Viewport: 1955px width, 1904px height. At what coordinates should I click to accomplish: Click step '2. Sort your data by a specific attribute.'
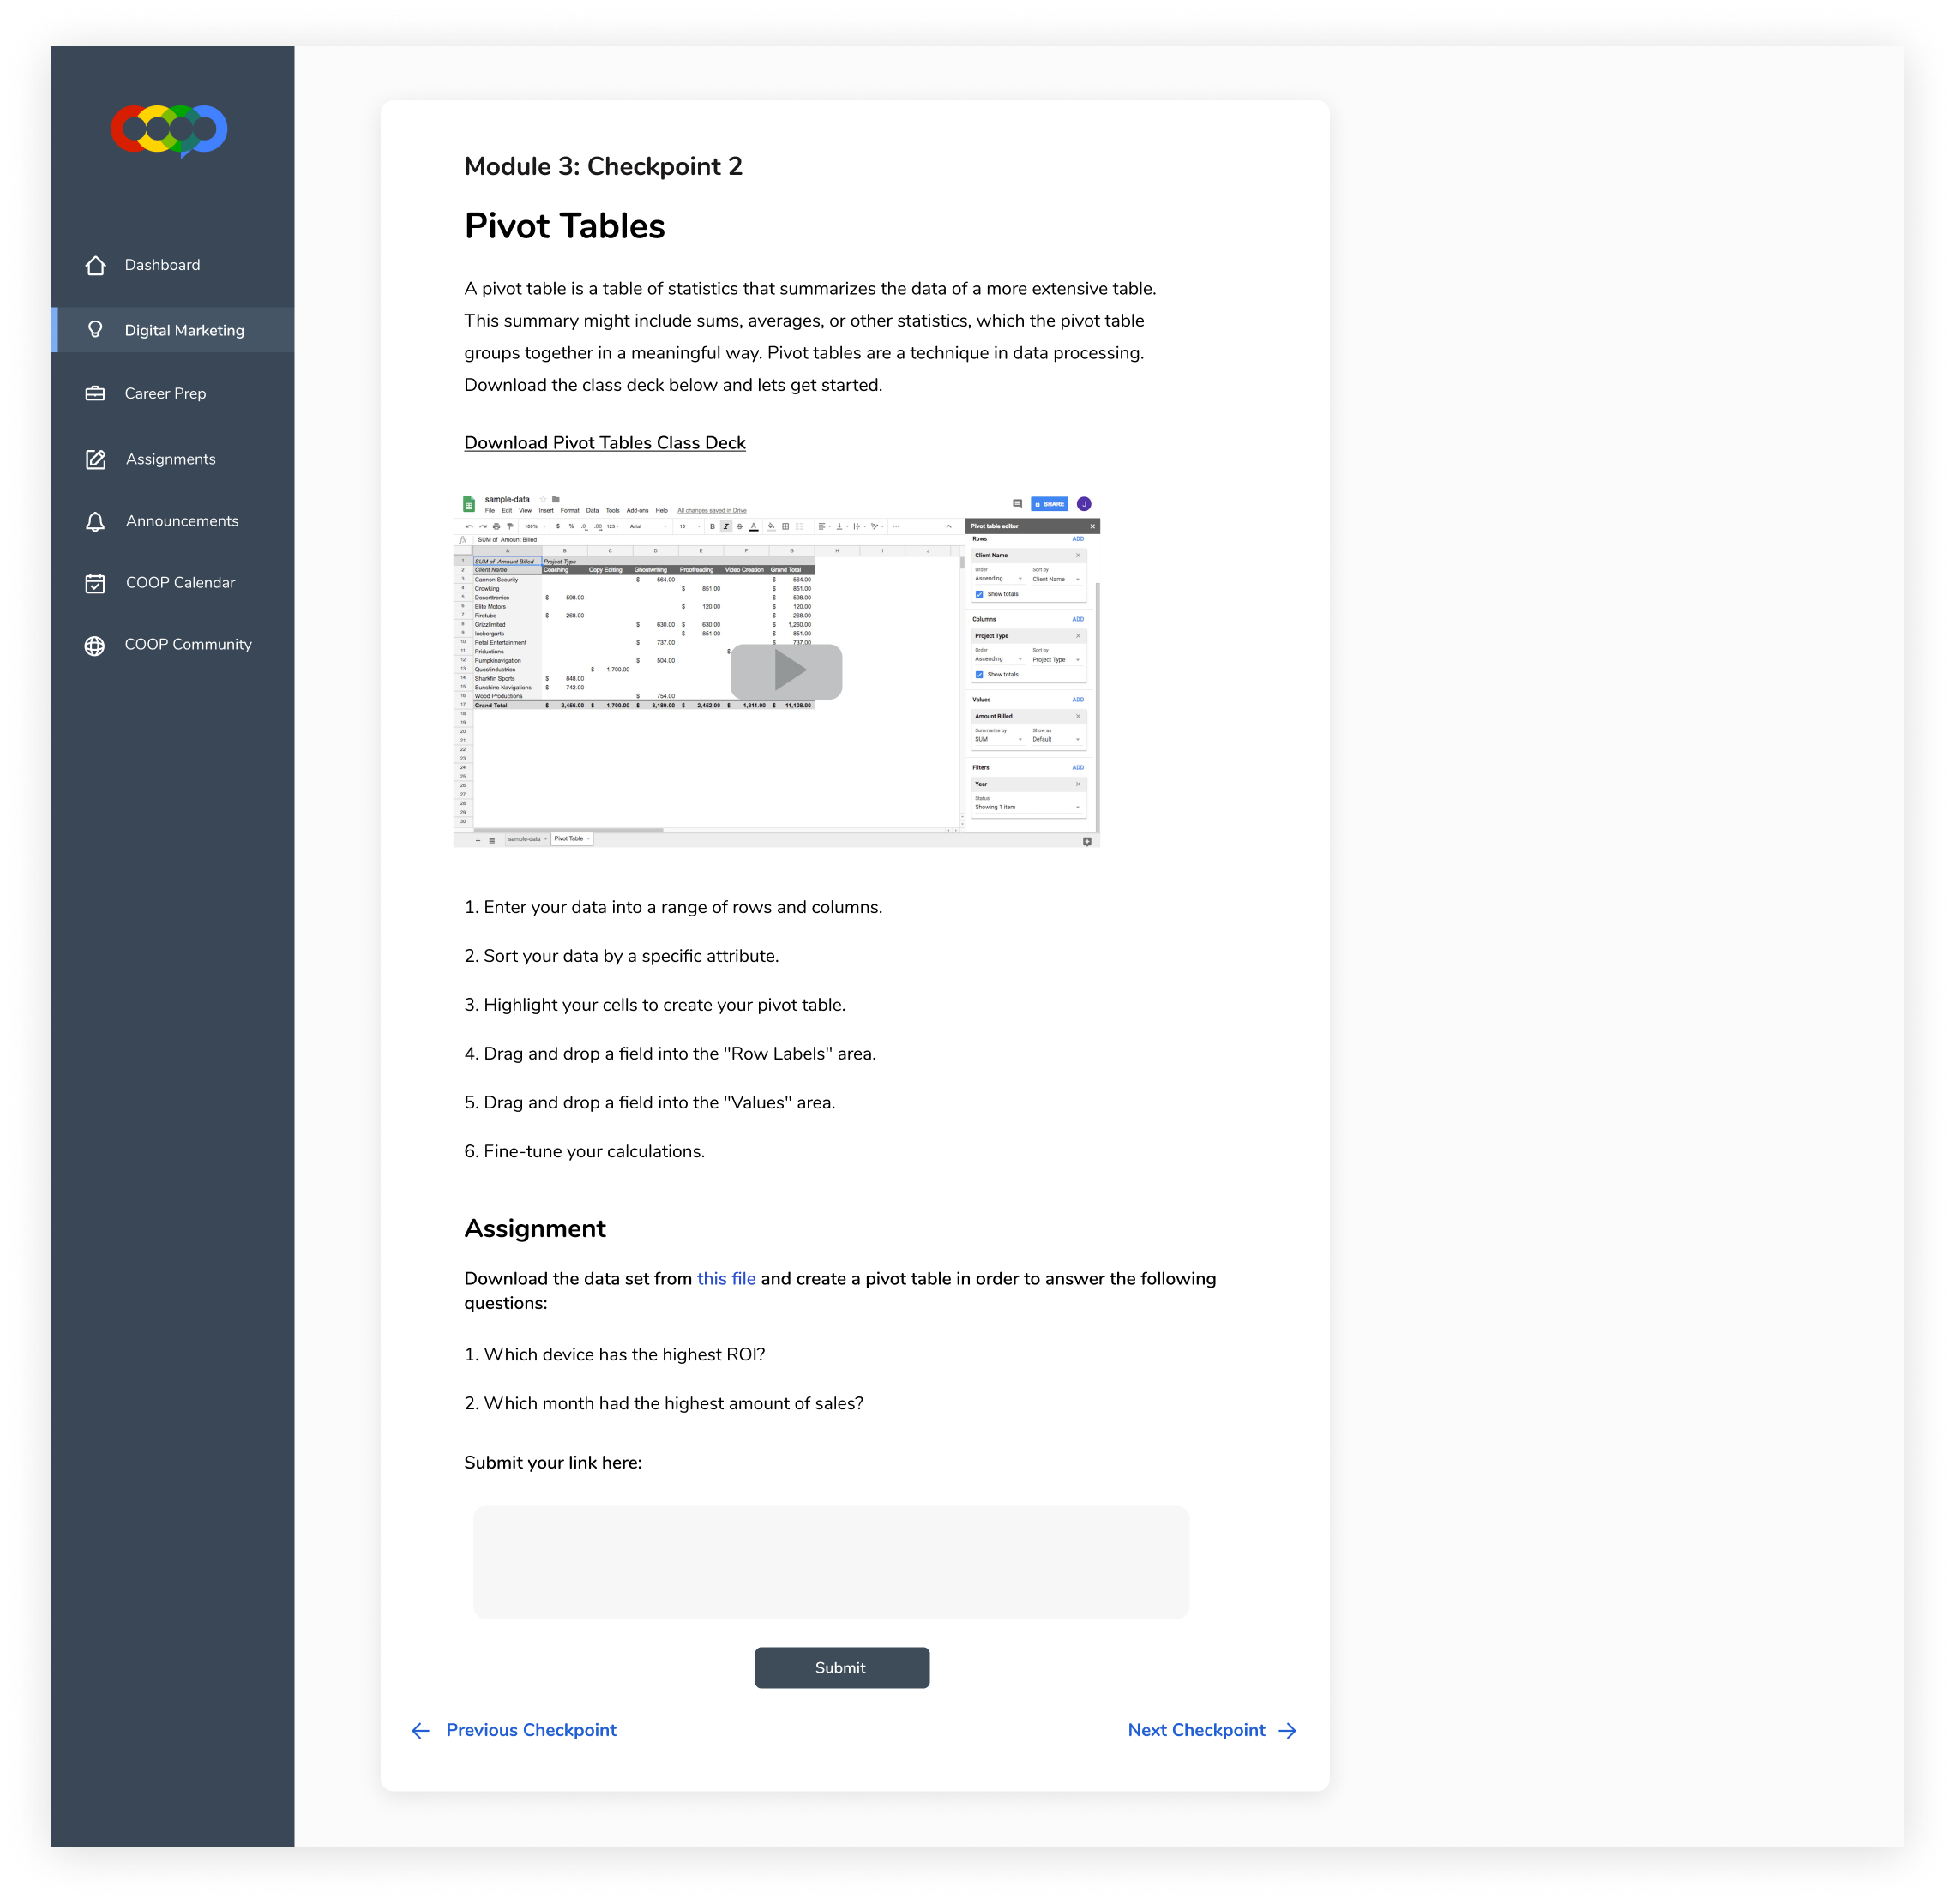pyautogui.click(x=621, y=956)
